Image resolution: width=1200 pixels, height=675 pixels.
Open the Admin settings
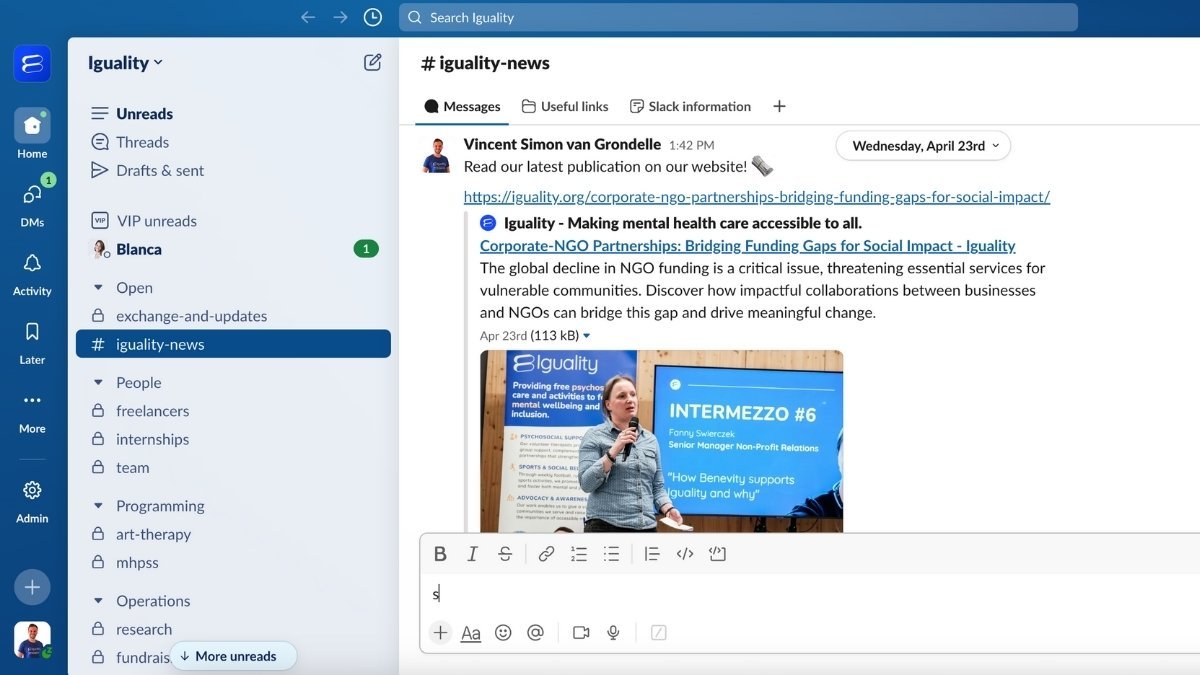[x=32, y=500]
